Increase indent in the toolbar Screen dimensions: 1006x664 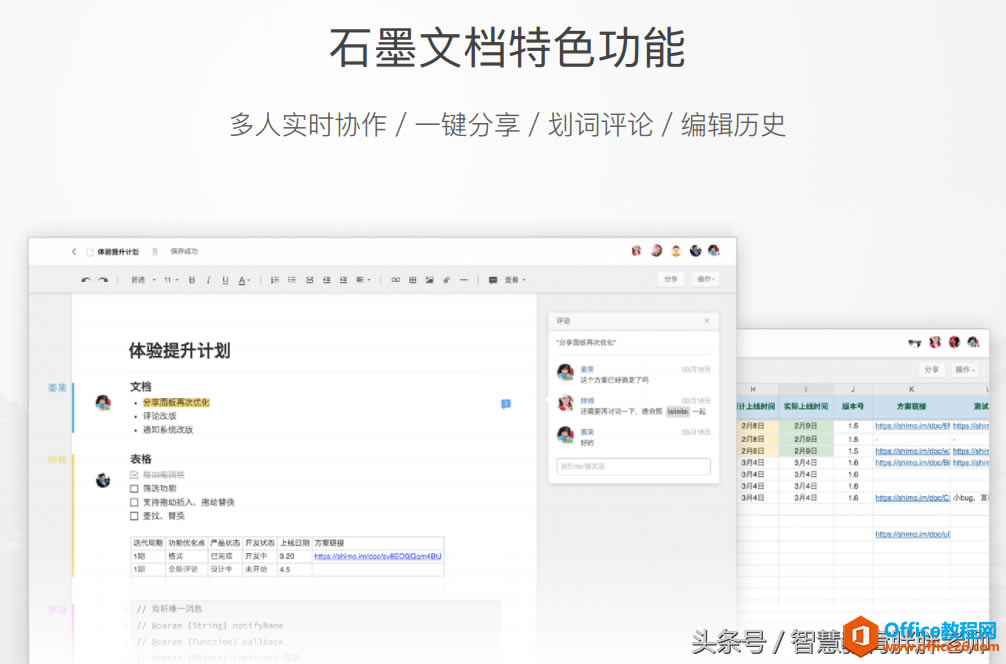343,280
